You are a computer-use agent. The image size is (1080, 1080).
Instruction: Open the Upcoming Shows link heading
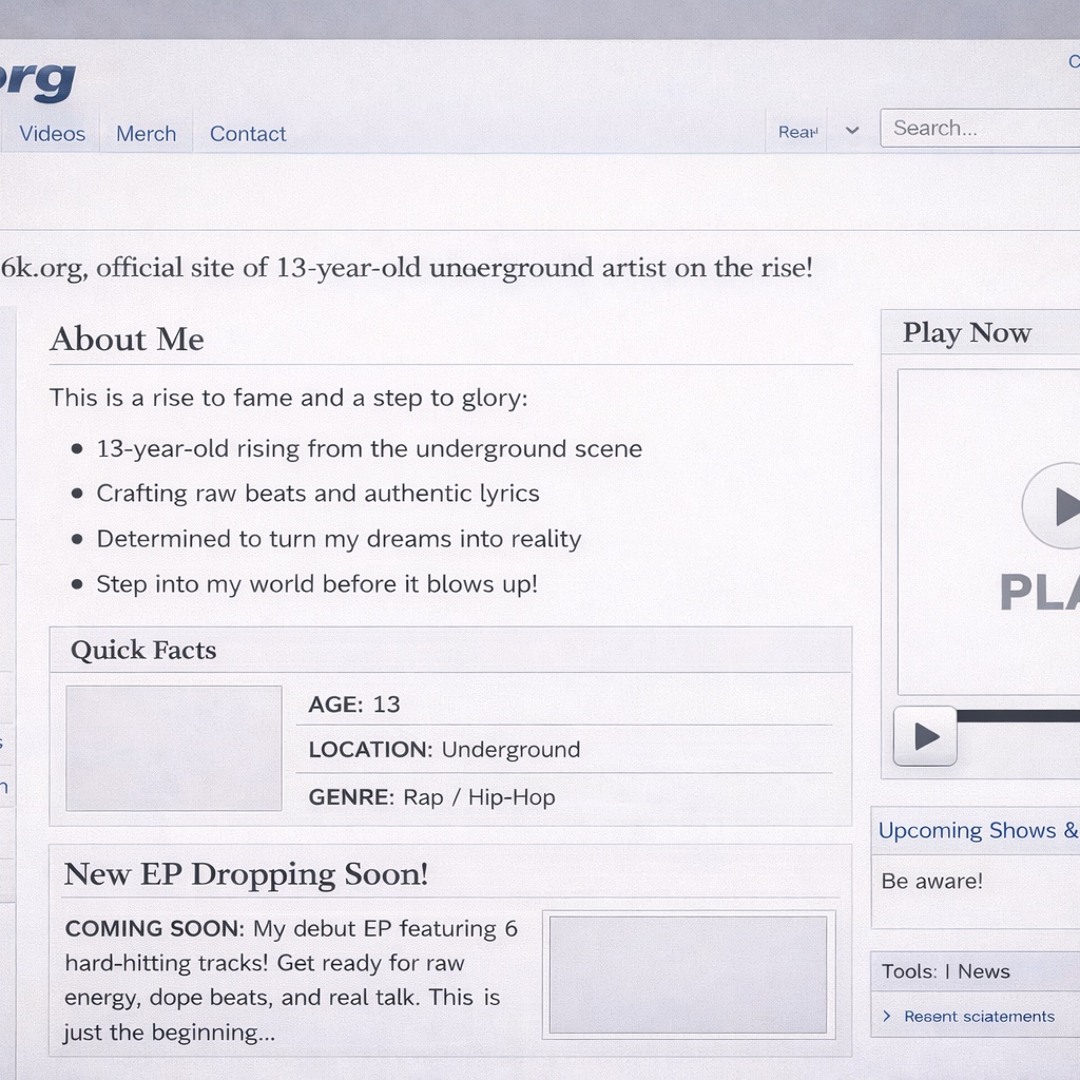[978, 831]
